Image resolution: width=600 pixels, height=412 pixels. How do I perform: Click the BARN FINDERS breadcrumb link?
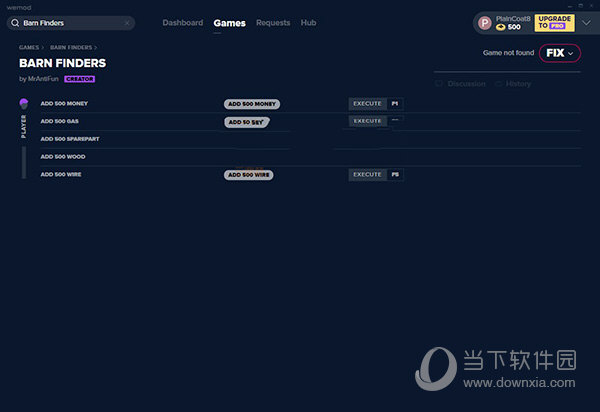click(71, 47)
